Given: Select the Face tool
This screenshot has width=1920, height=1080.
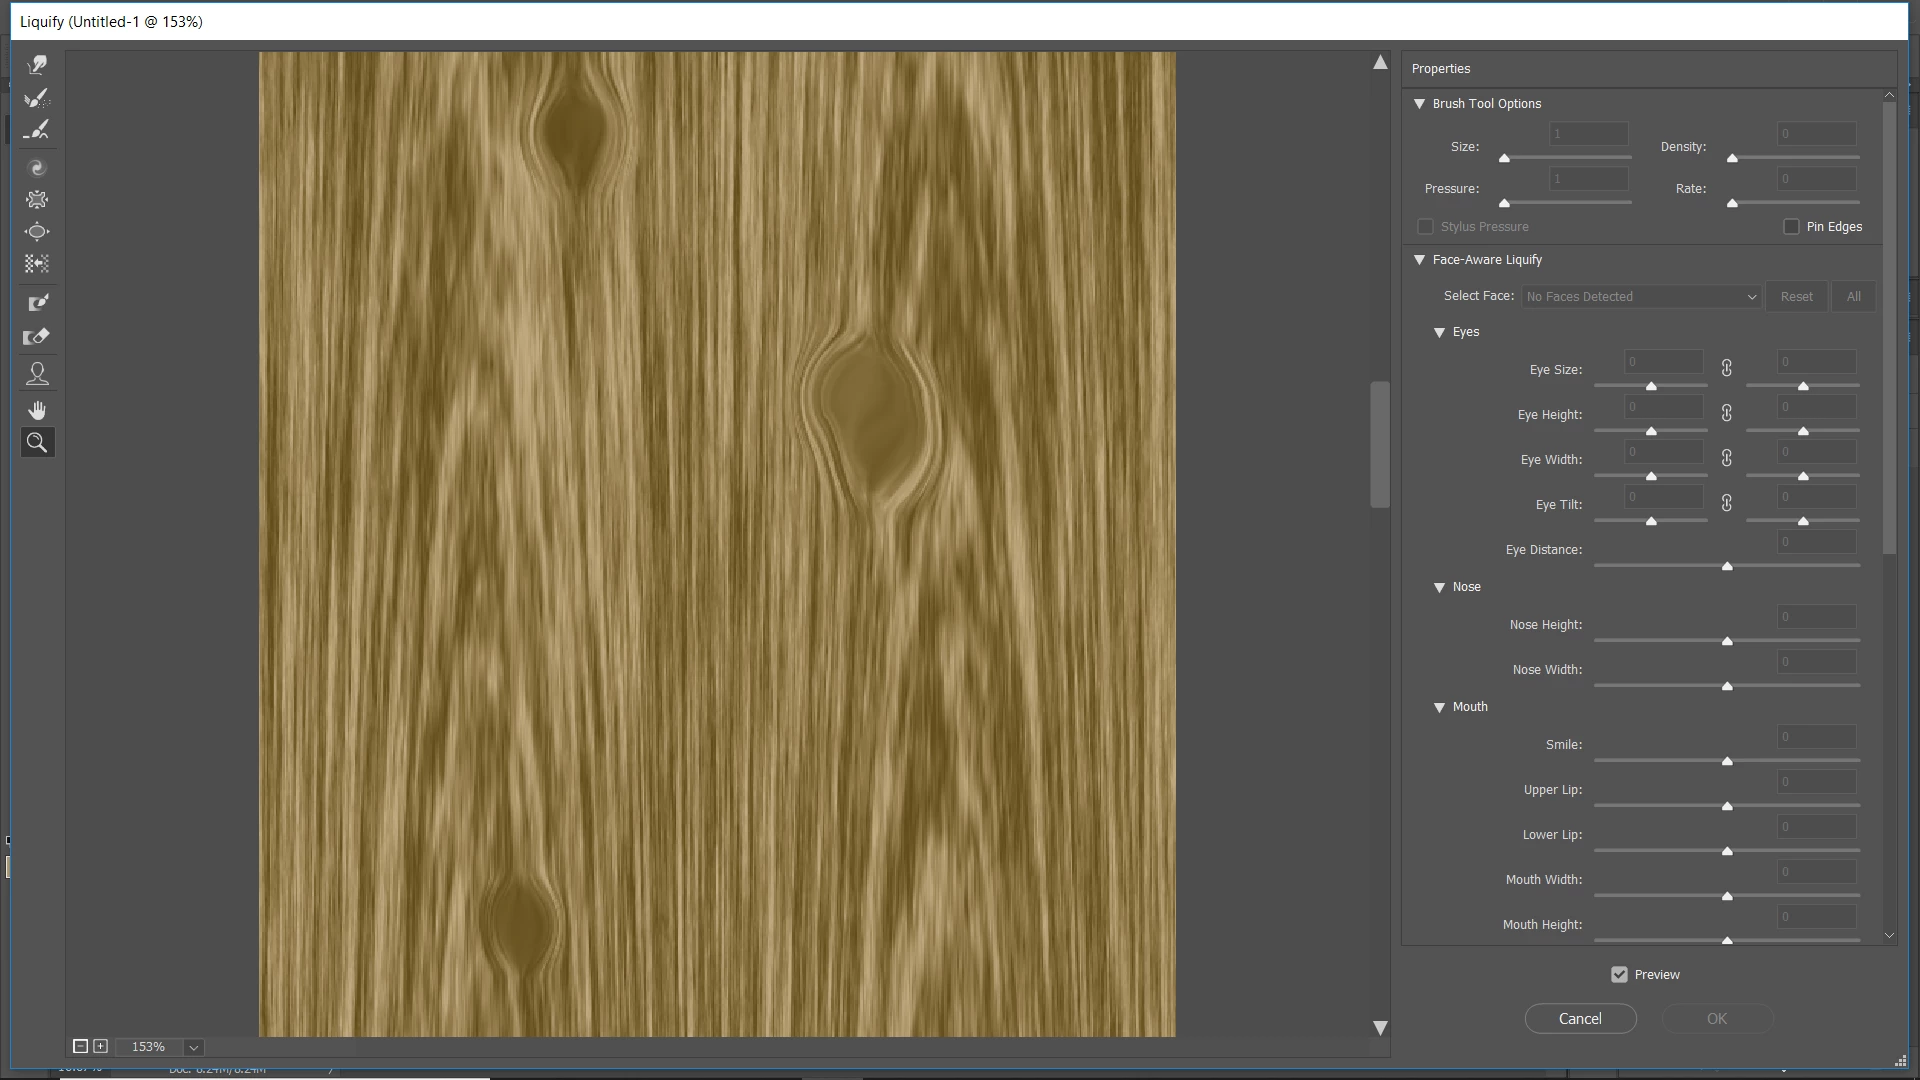Looking at the screenshot, I should [37, 374].
